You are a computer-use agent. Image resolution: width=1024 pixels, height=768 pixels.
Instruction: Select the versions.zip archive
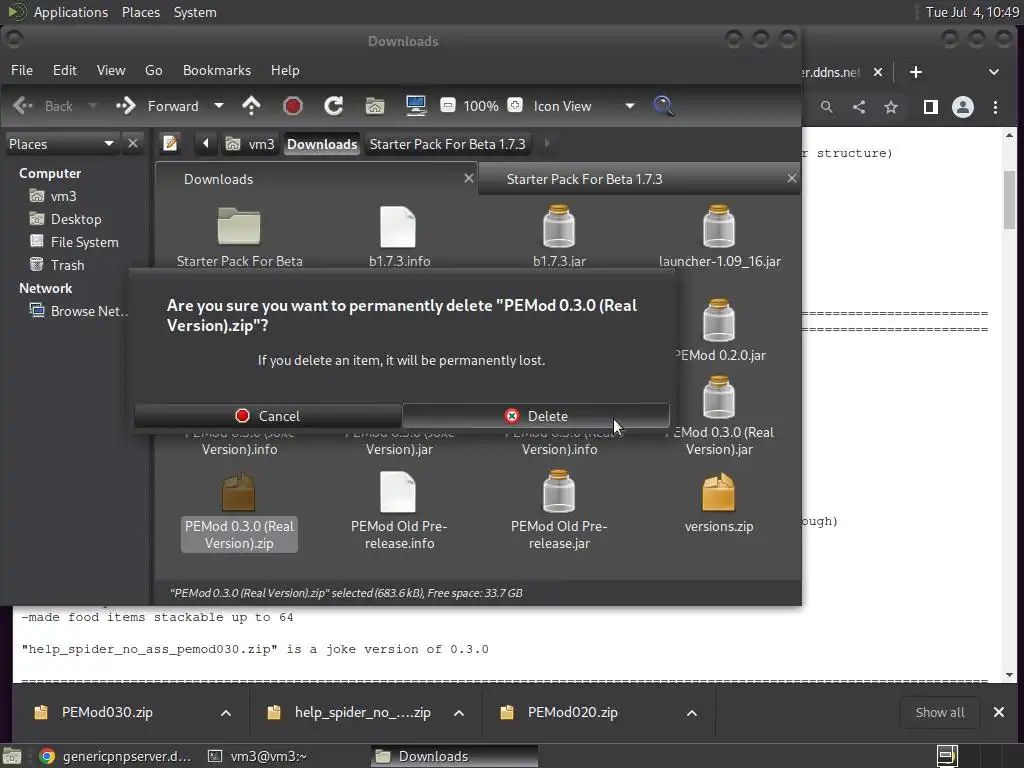click(x=719, y=504)
